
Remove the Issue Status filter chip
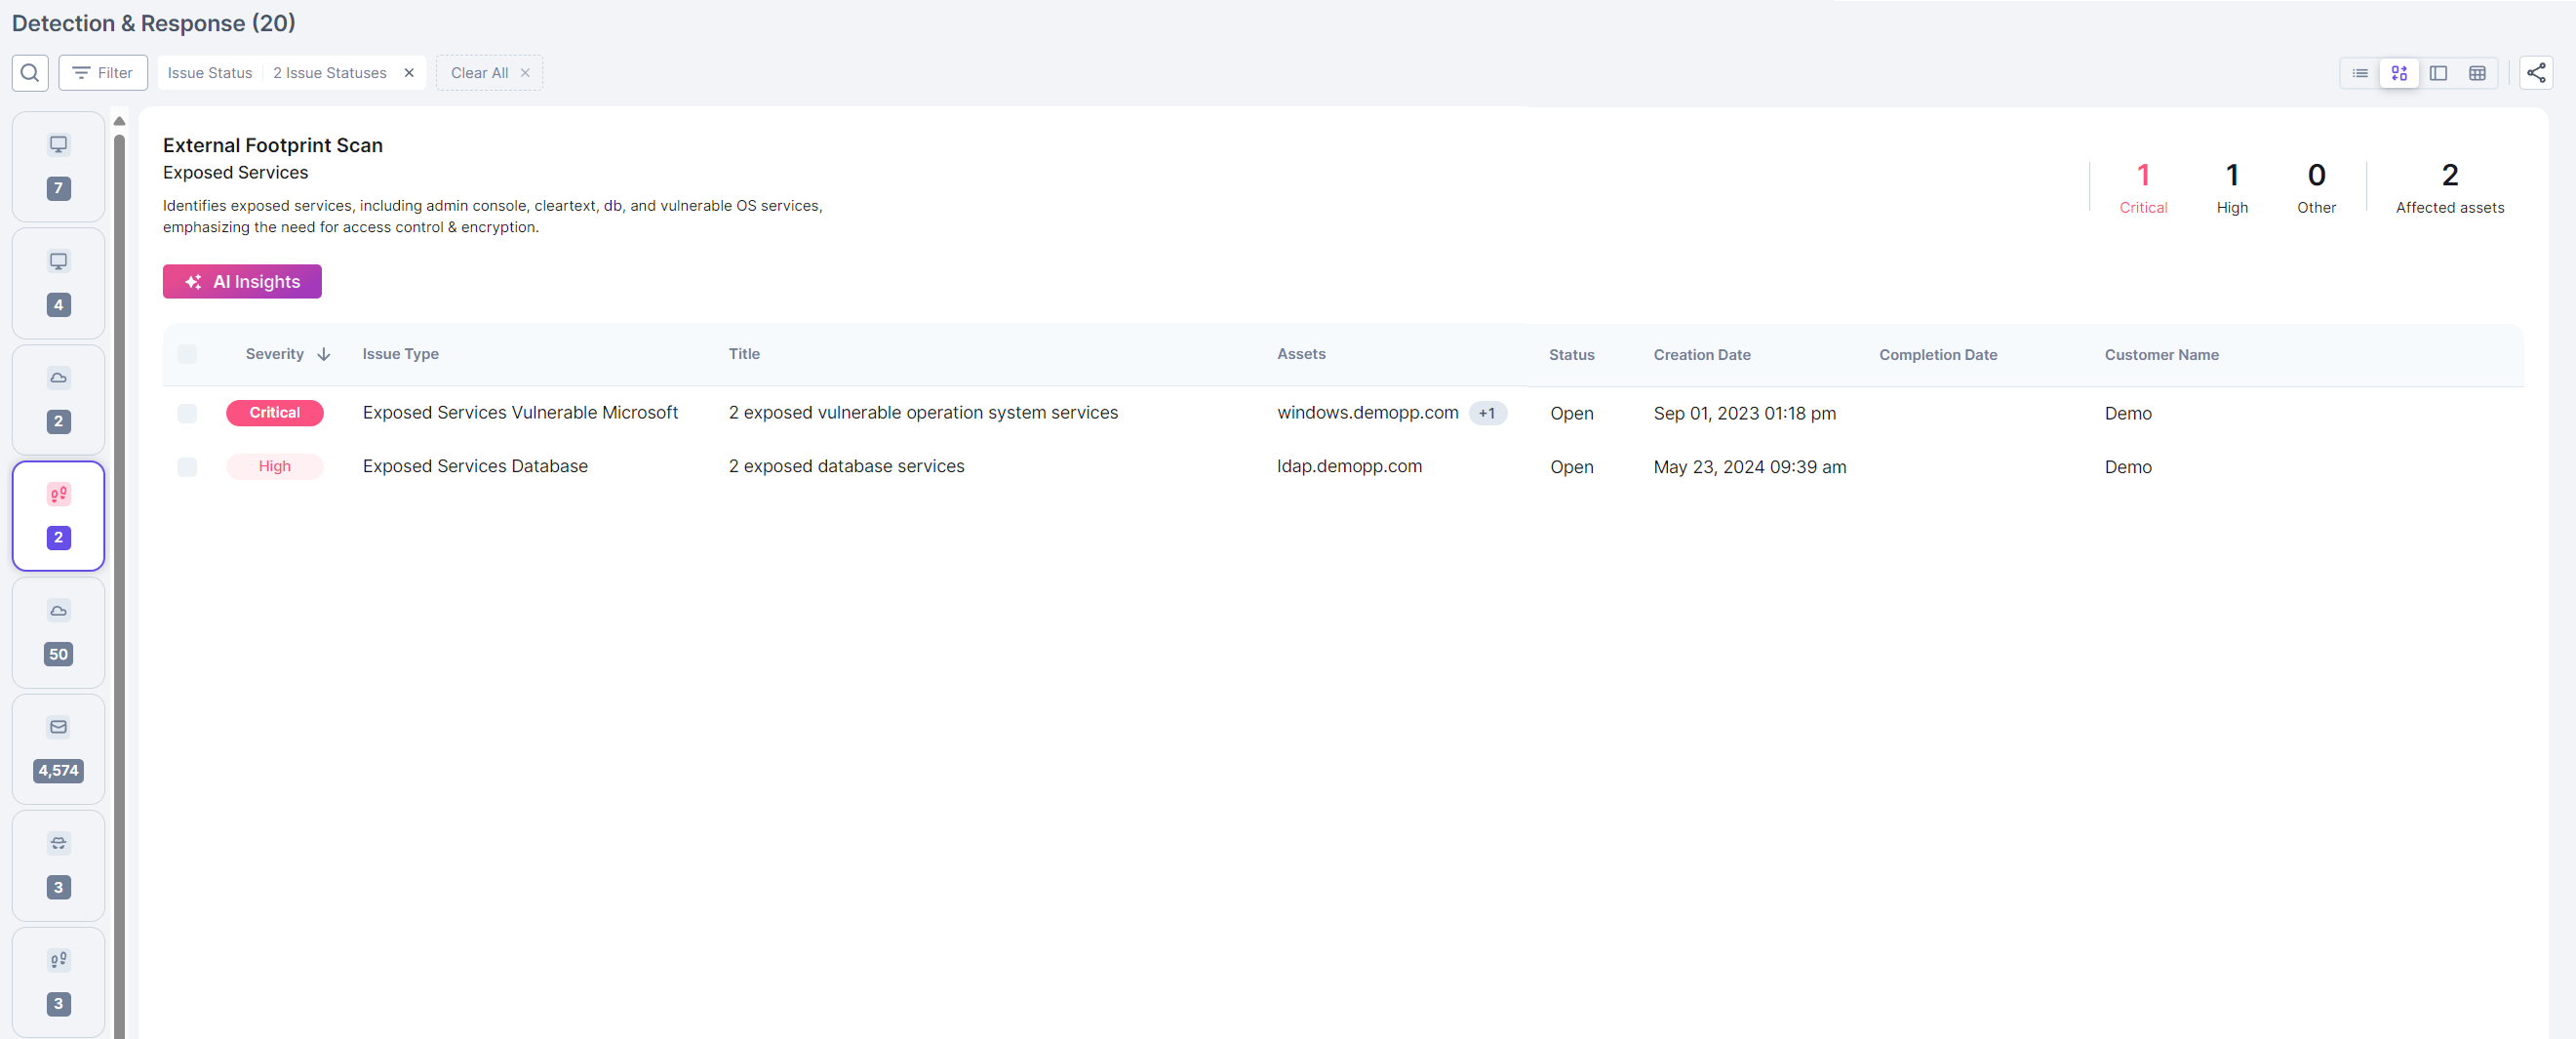(x=409, y=73)
